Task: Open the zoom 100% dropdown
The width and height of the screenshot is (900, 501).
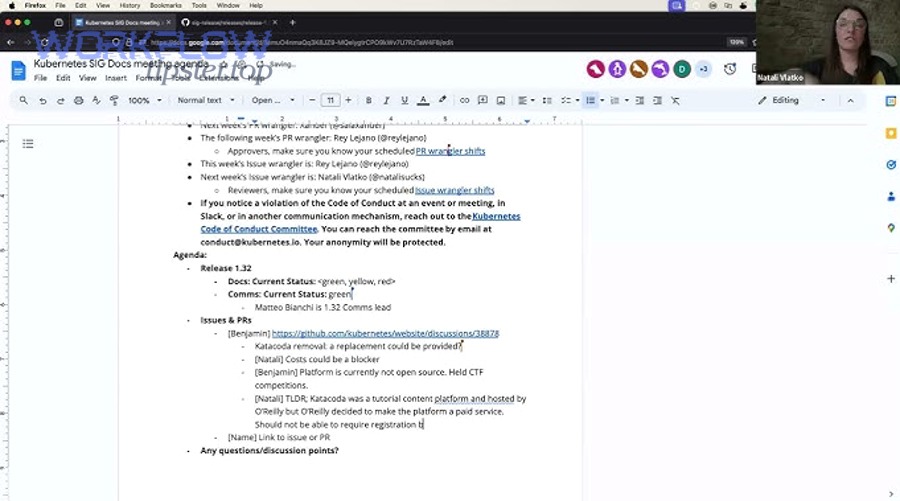Action: pos(145,100)
